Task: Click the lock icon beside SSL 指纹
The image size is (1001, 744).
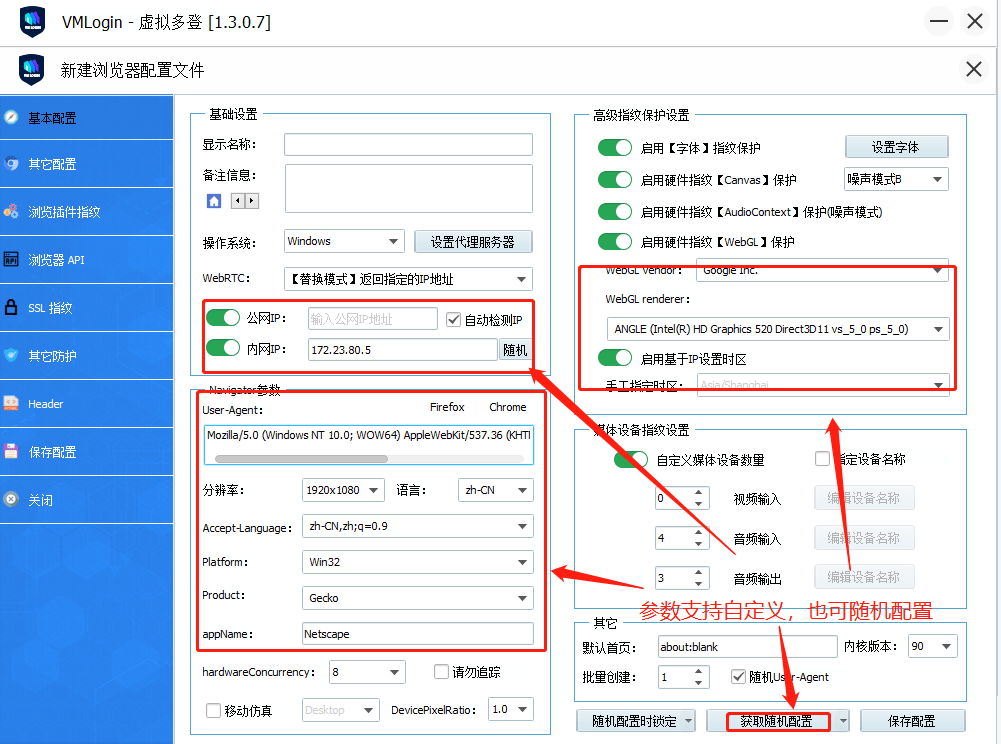Action: tap(11, 307)
